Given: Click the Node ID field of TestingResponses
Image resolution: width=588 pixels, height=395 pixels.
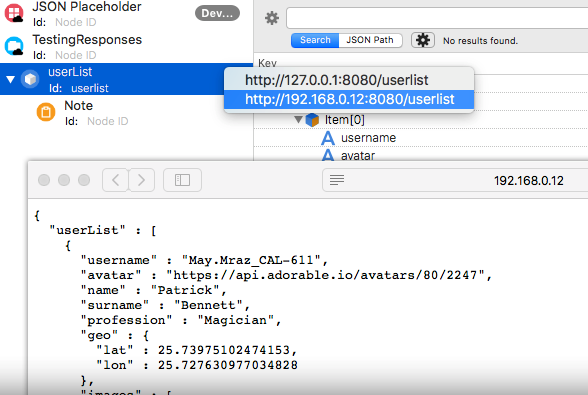Looking at the screenshot, I should pos(76,56).
